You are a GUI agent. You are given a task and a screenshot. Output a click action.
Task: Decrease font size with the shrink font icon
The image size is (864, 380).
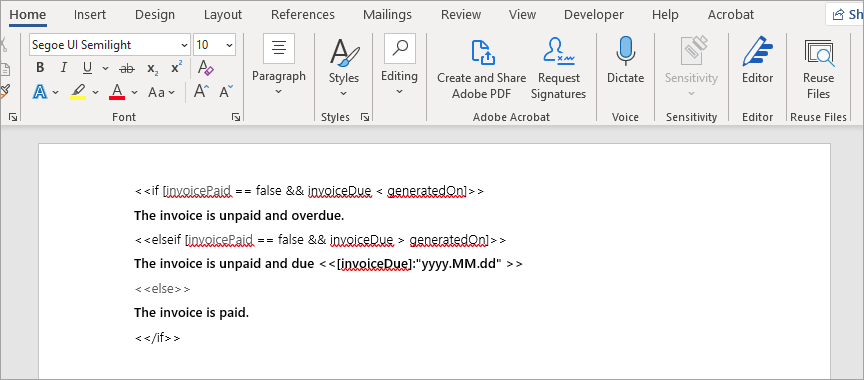226,91
